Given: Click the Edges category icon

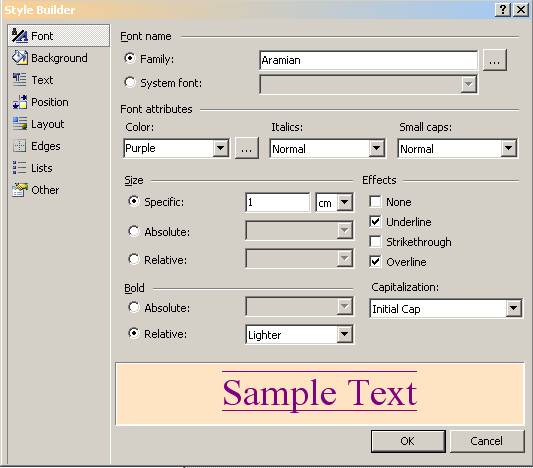Looking at the screenshot, I should pyautogui.click(x=19, y=146).
